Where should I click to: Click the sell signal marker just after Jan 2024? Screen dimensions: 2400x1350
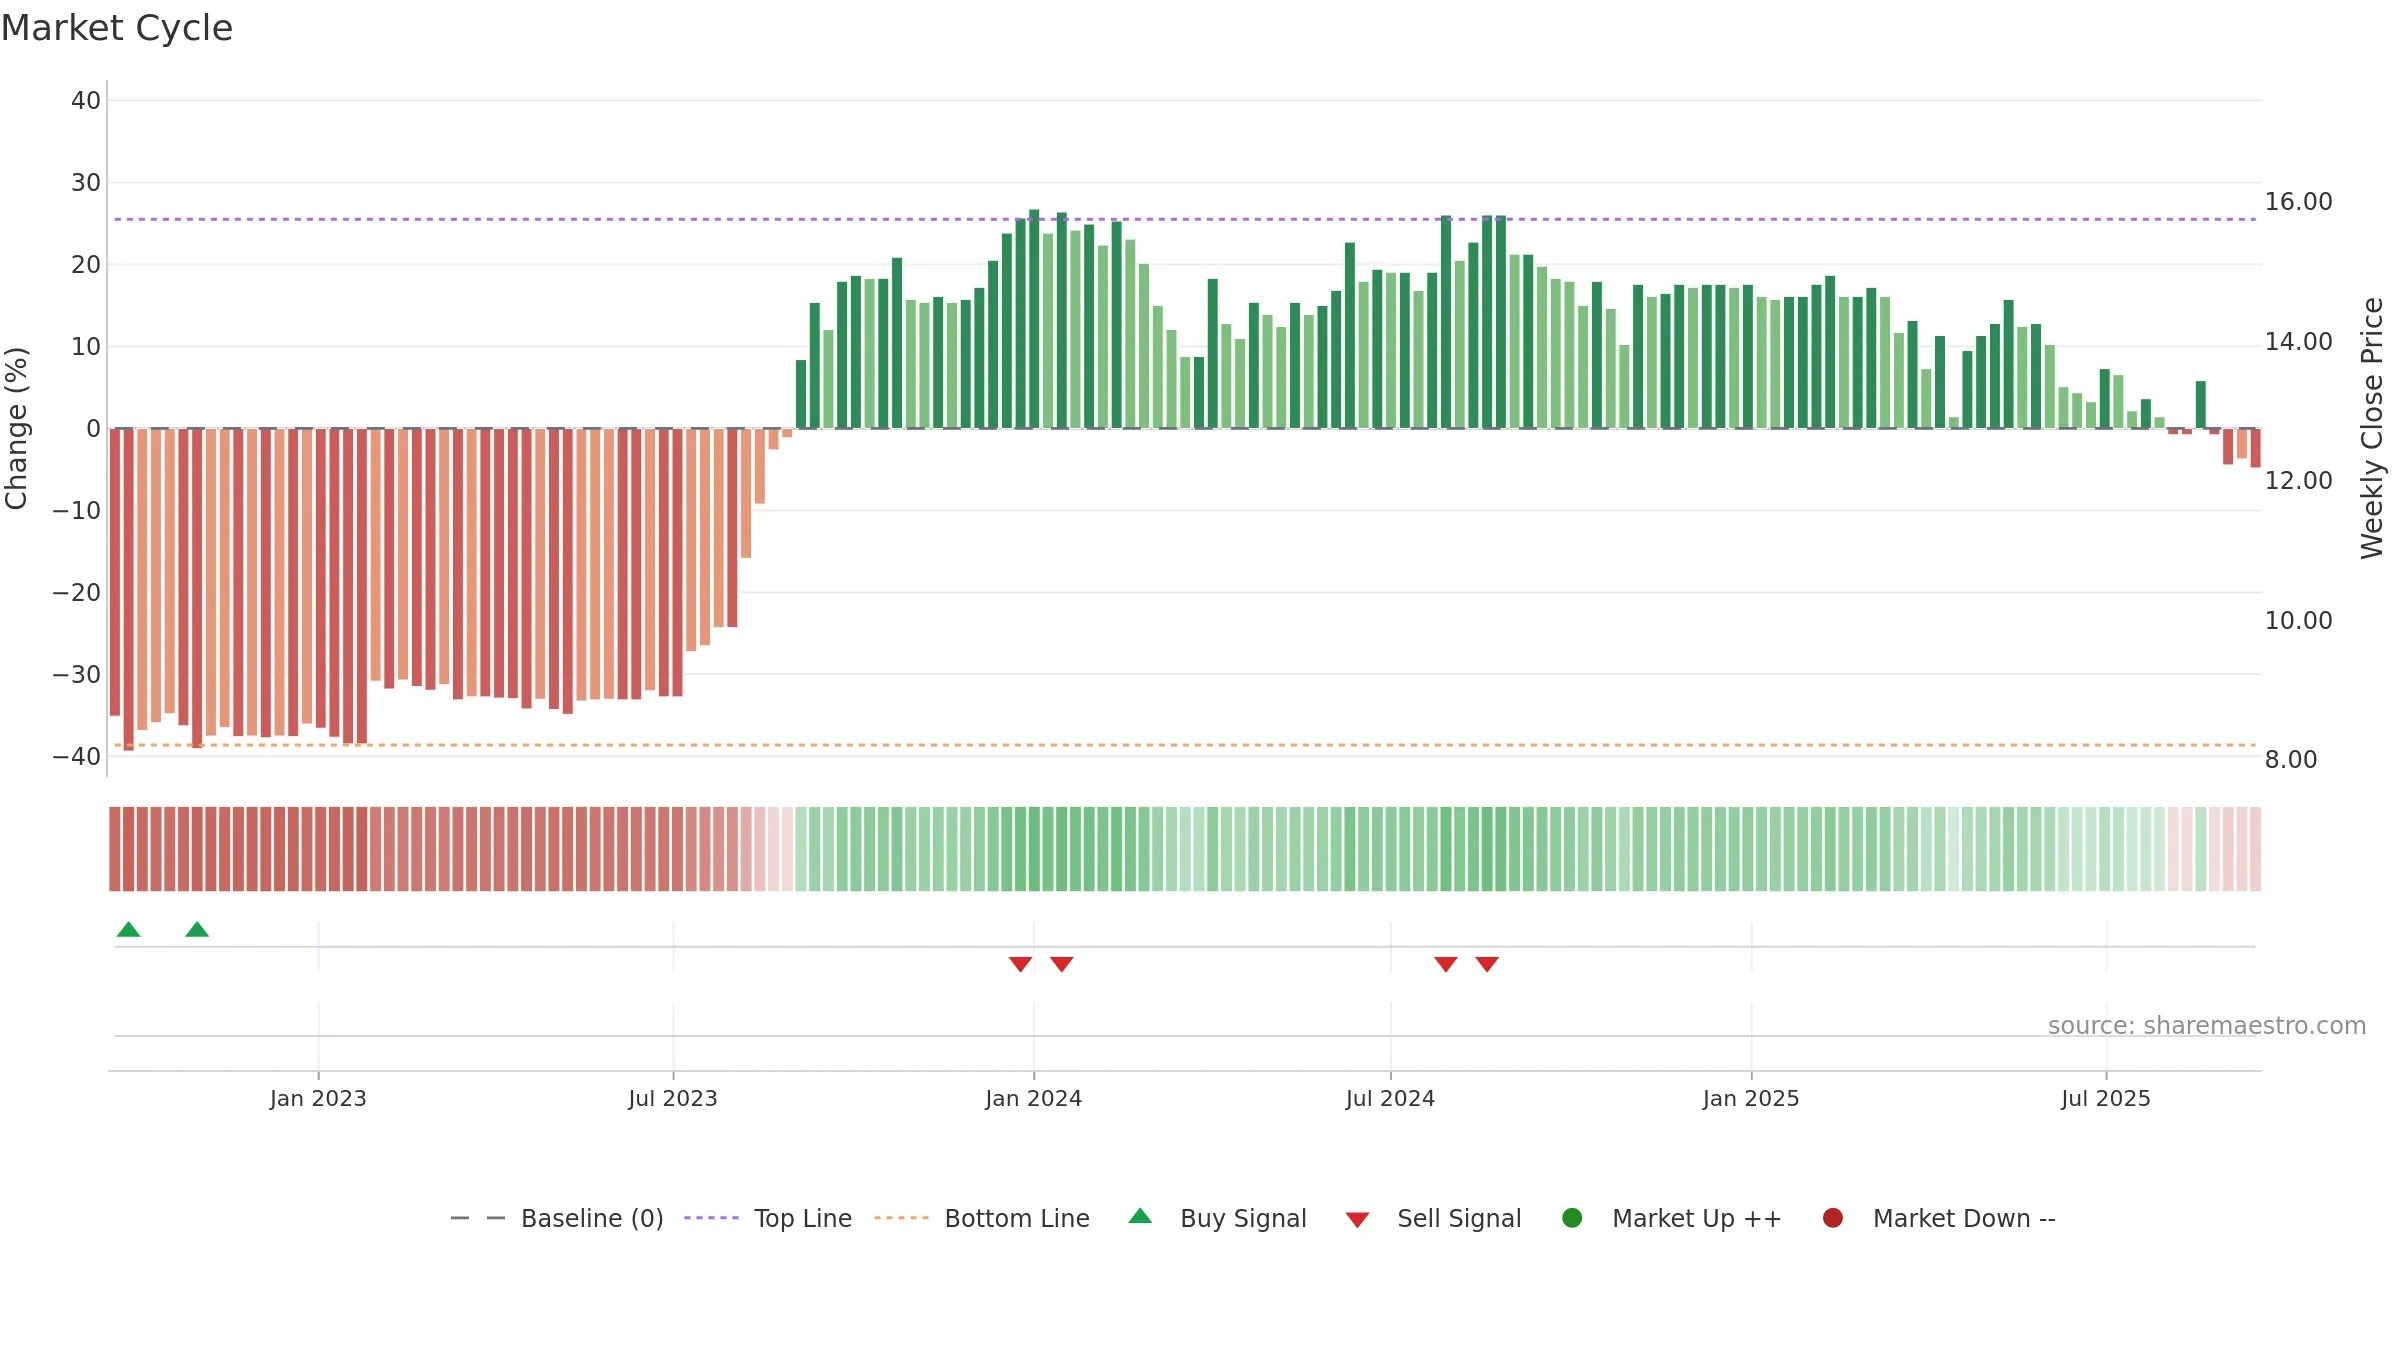point(1062,964)
